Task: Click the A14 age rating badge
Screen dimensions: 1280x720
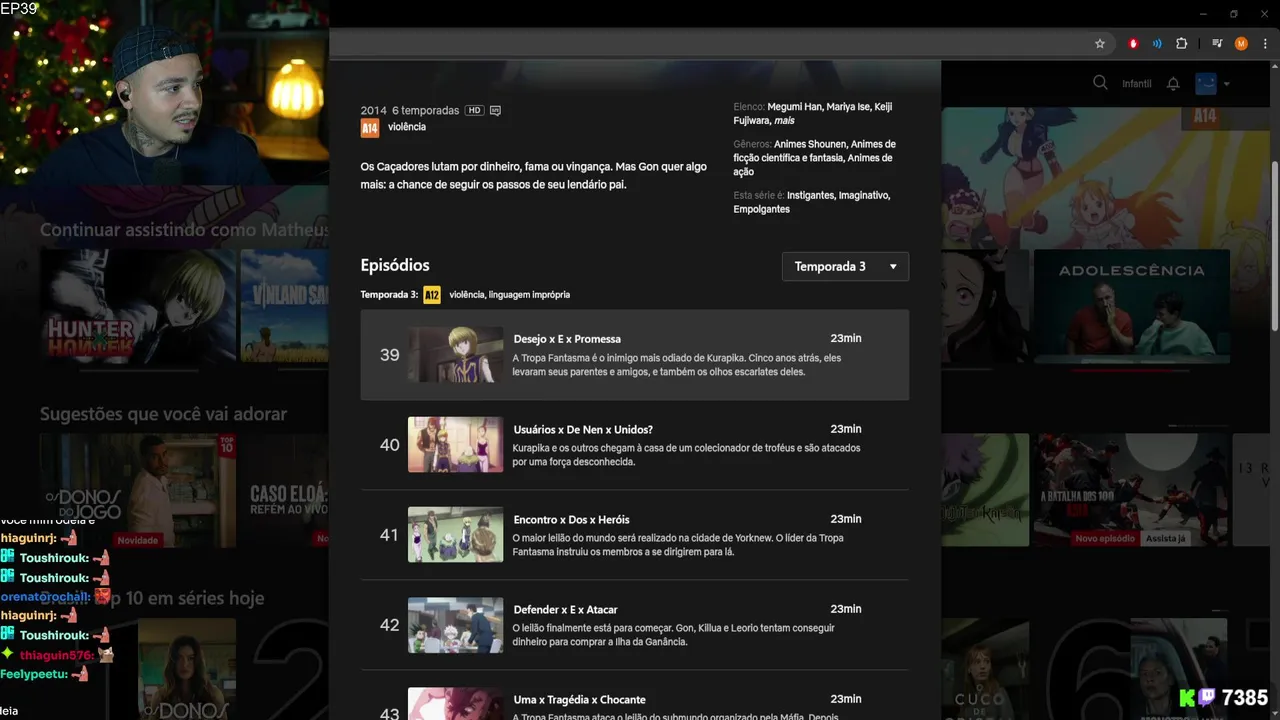Action: tap(370, 128)
